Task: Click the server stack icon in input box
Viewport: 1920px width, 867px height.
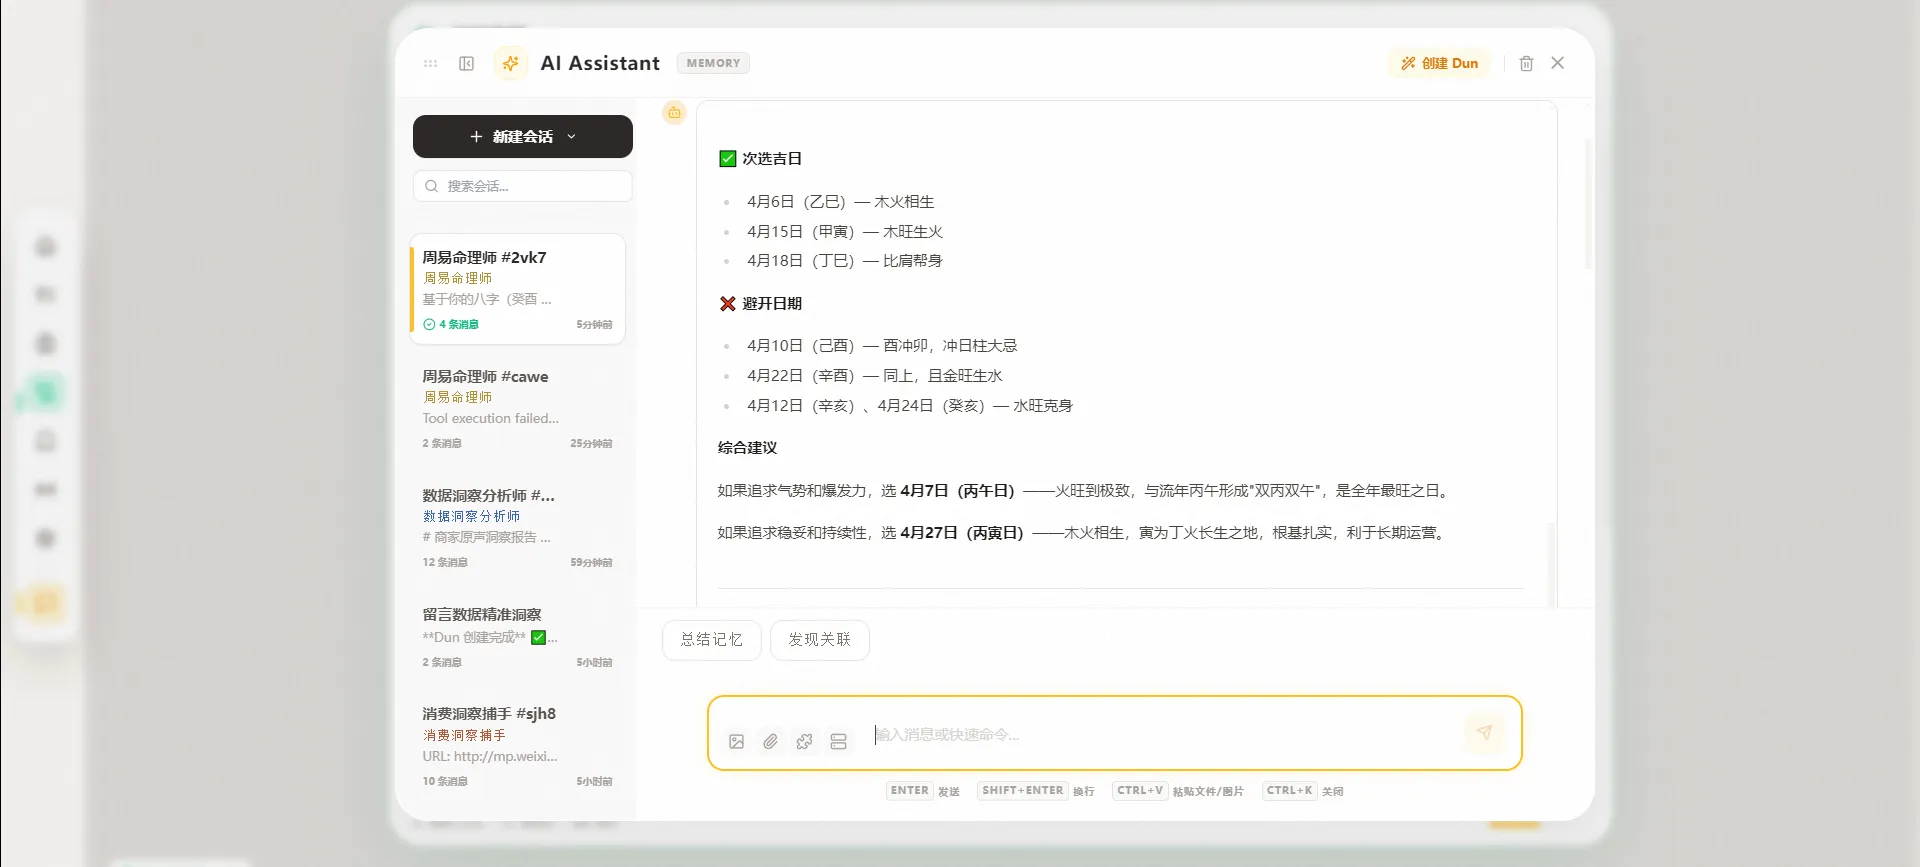Action: coord(838,741)
